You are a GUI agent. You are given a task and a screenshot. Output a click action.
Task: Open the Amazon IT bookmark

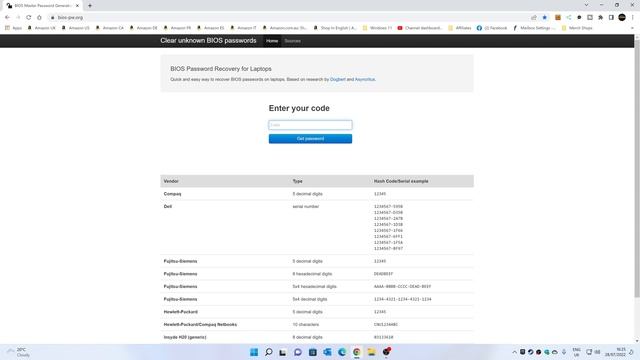click(x=244, y=28)
